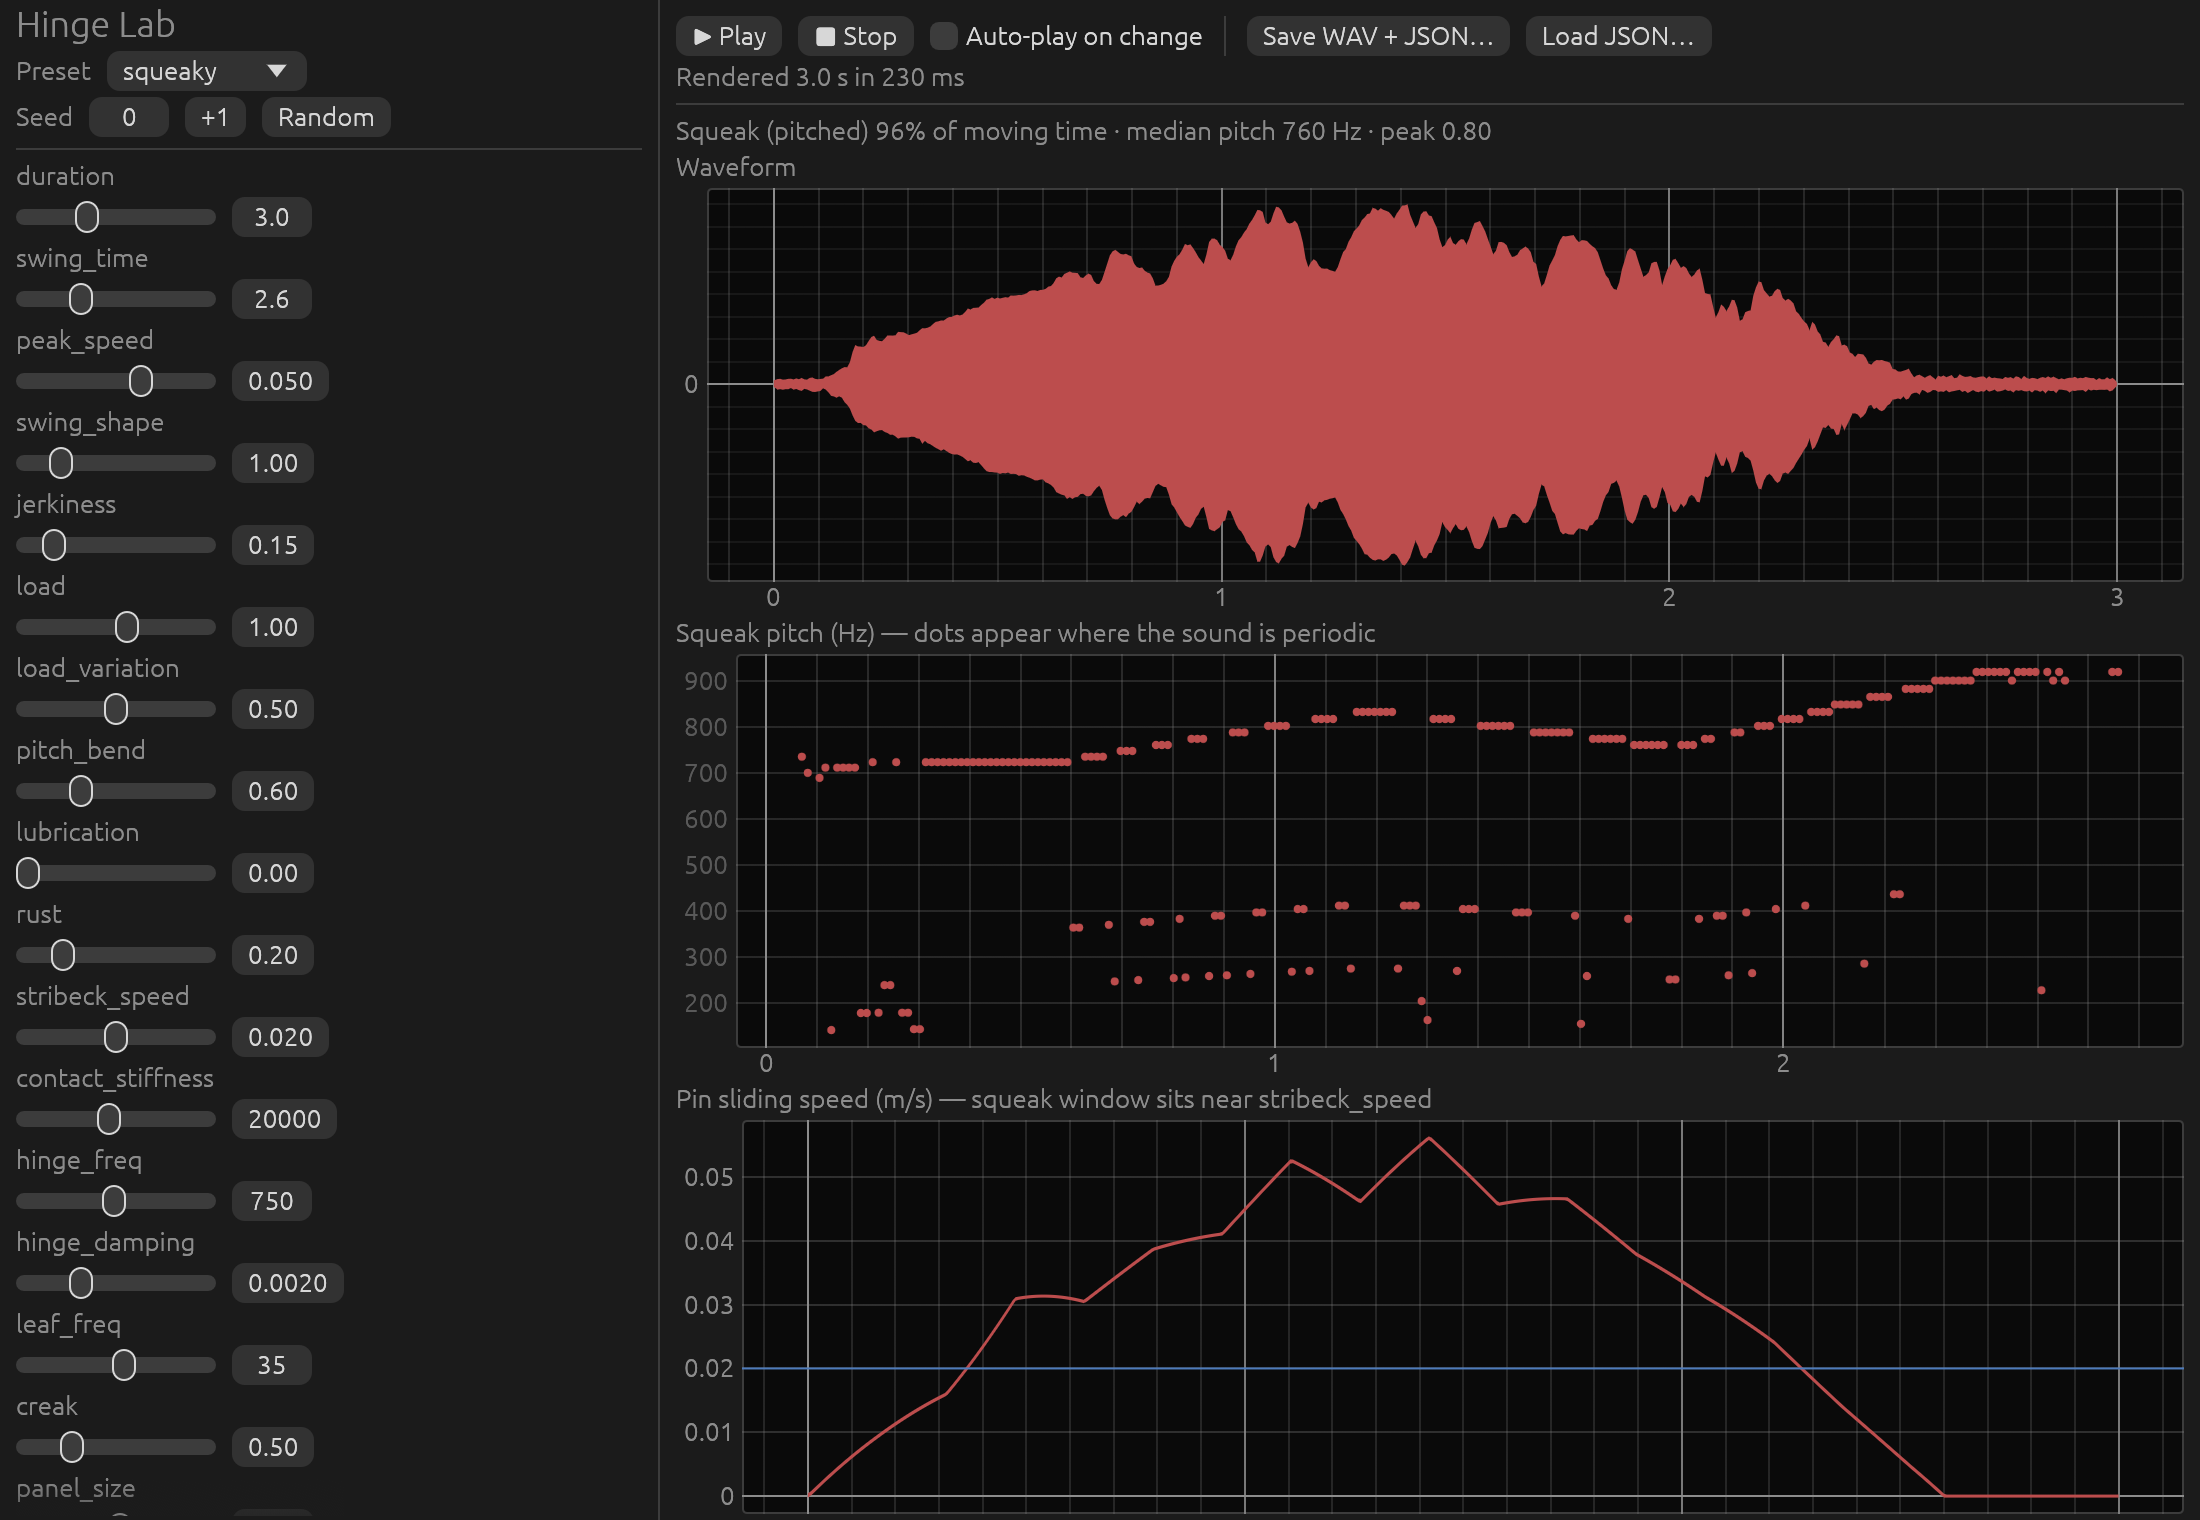Click the swing_time value field 2.6
Image resolution: width=2200 pixels, height=1520 pixels.
point(272,299)
